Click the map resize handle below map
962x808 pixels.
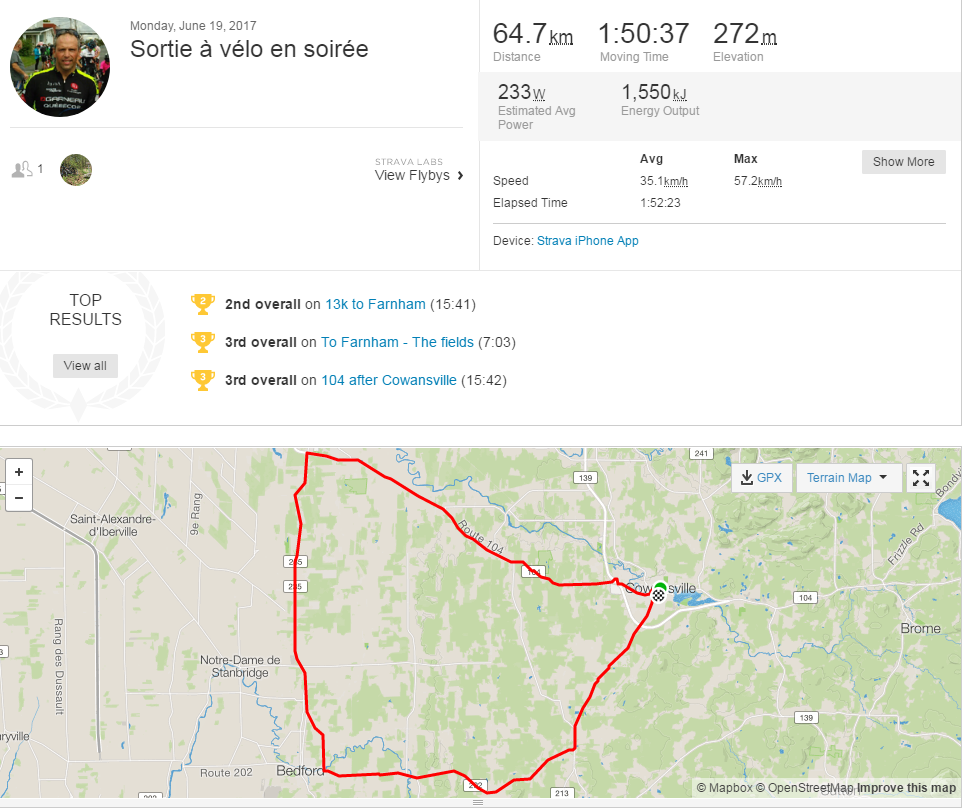point(478,802)
